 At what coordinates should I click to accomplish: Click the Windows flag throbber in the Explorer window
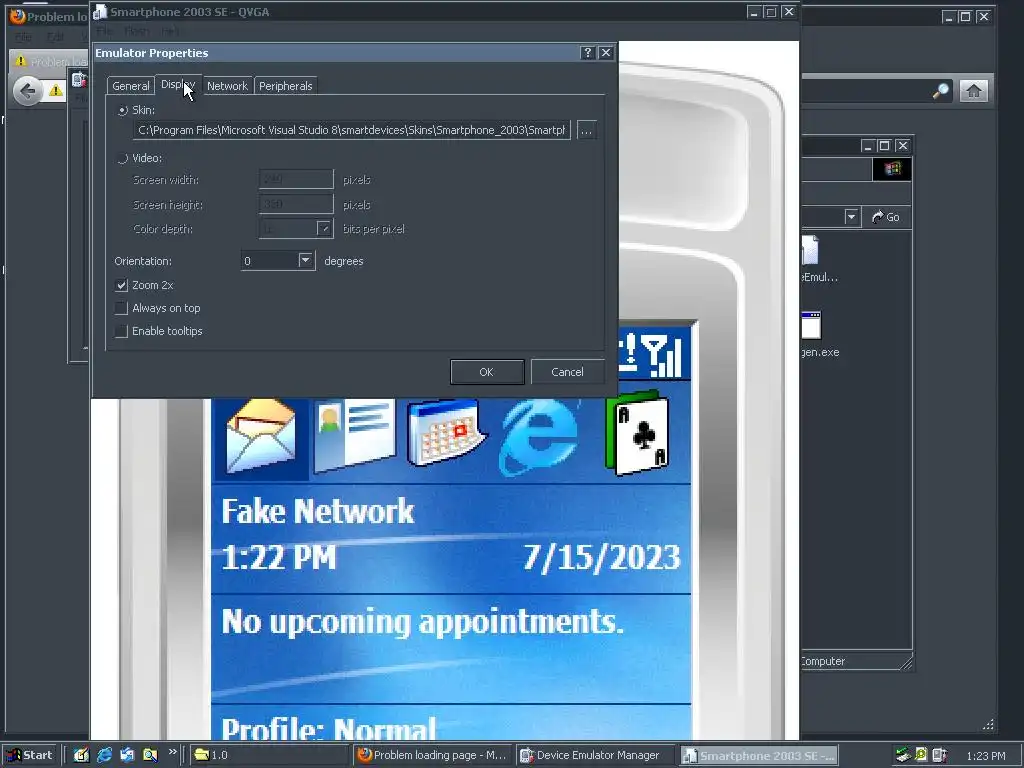point(891,169)
